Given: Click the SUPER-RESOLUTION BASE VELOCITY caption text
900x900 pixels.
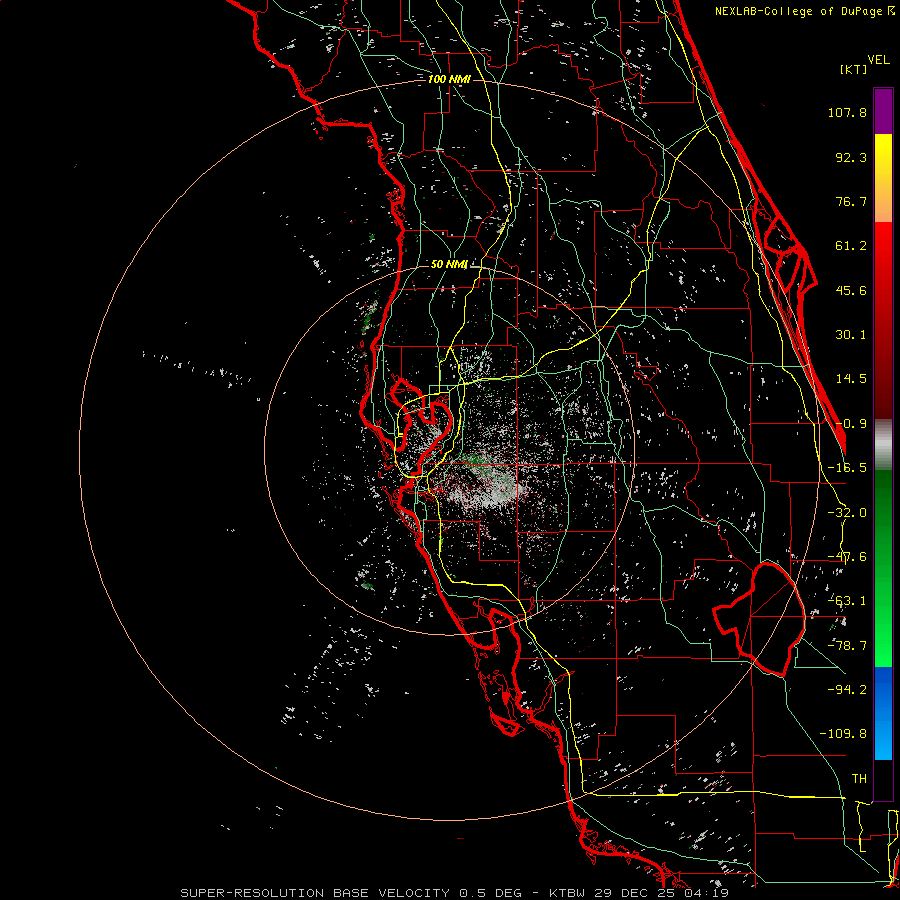Looking at the screenshot, I should pos(315,893).
